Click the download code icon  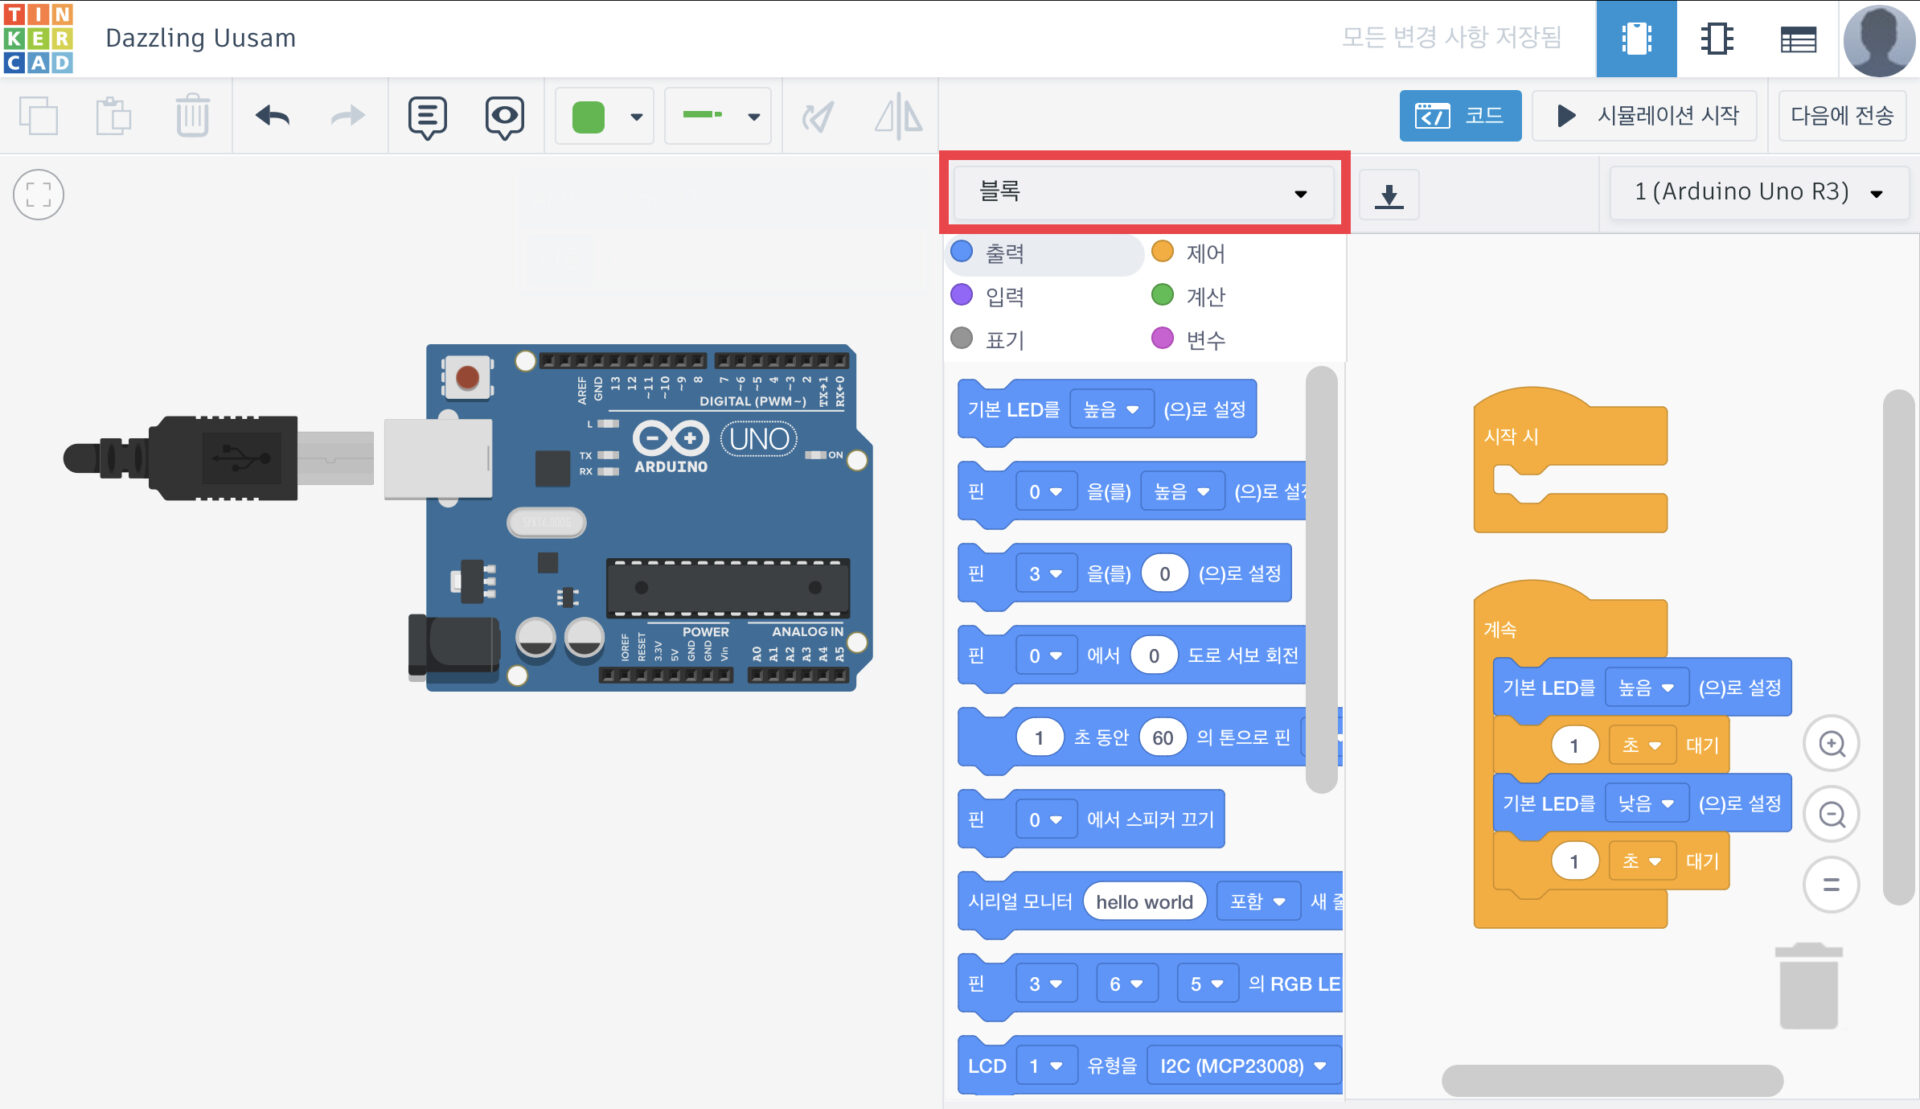tap(1389, 194)
